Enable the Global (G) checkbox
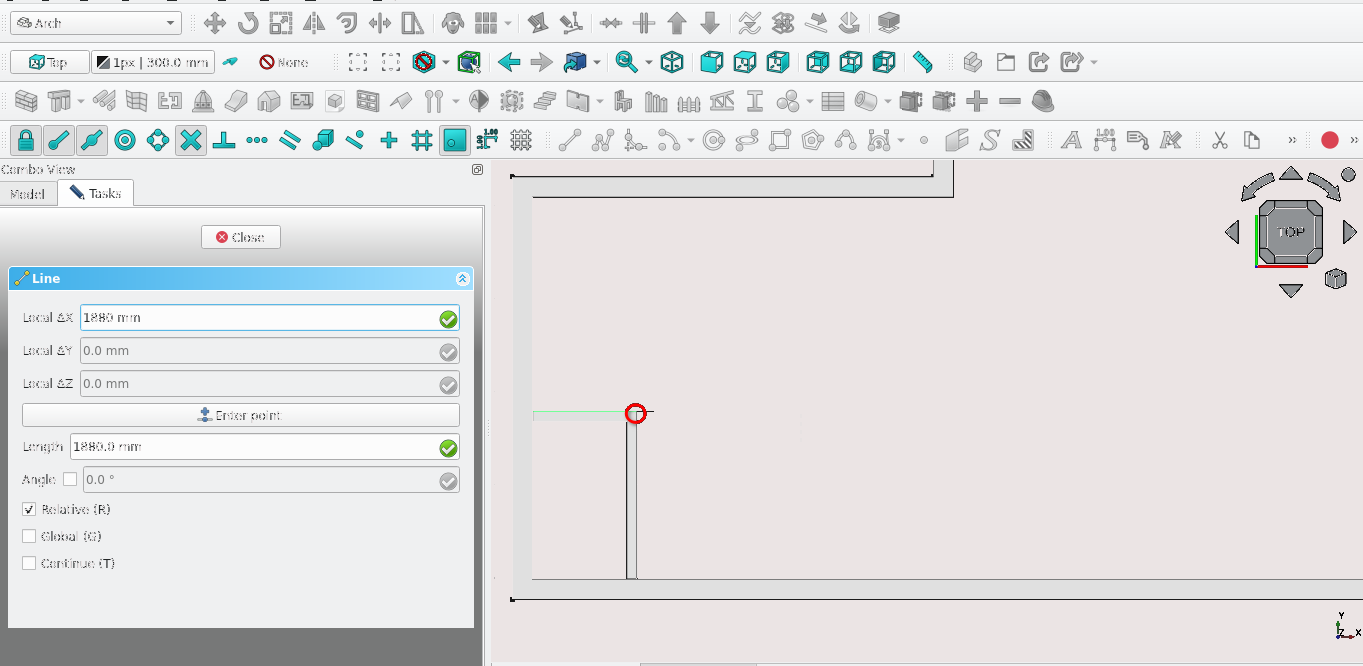The image size is (1363, 666). (x=29, y=536)
